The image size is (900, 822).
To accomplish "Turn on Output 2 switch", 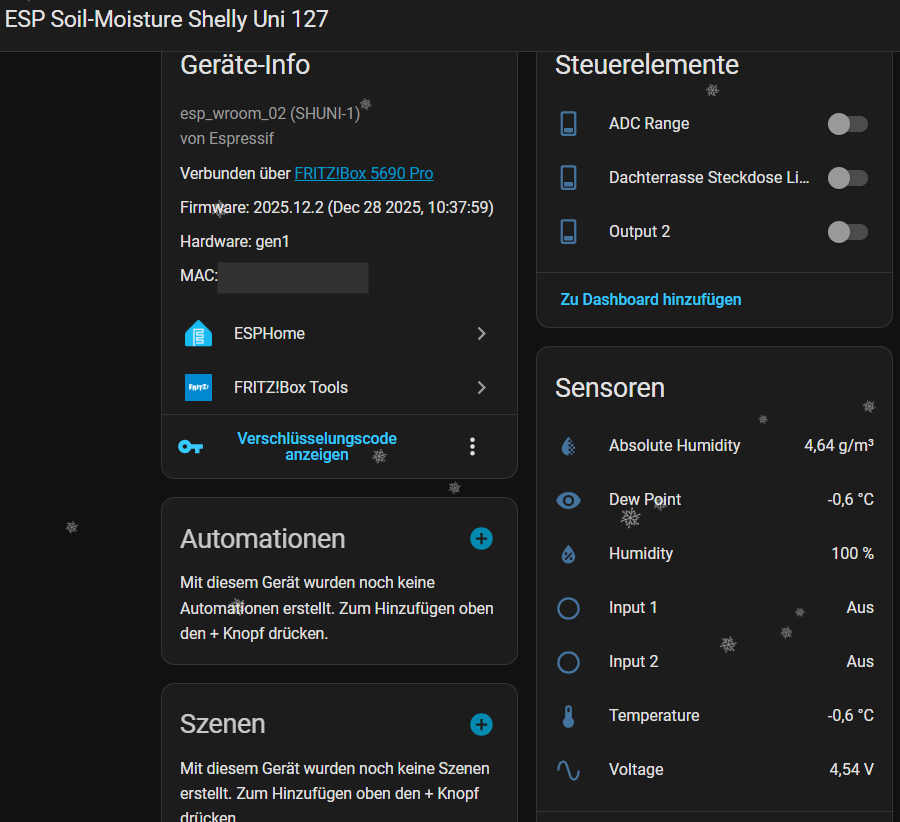I will (847, 232).
